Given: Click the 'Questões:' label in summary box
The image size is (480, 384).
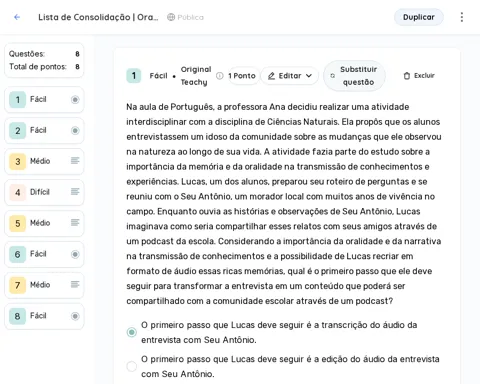Looking at the screenshot, I should (x=27, y=54).
